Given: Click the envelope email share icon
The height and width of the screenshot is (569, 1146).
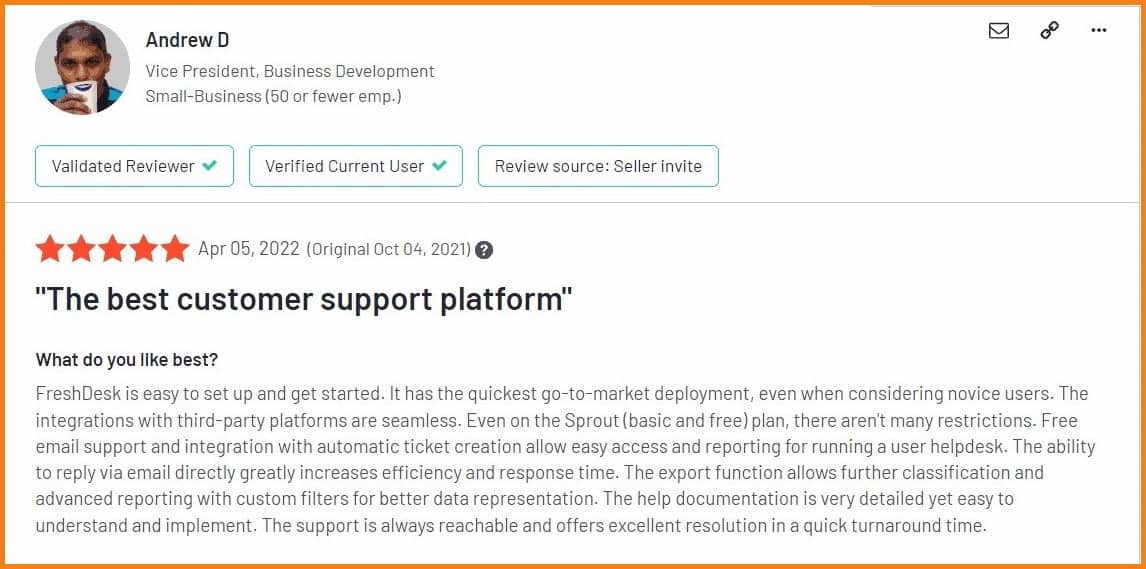Looking at the screenshot, I should 998,31.
